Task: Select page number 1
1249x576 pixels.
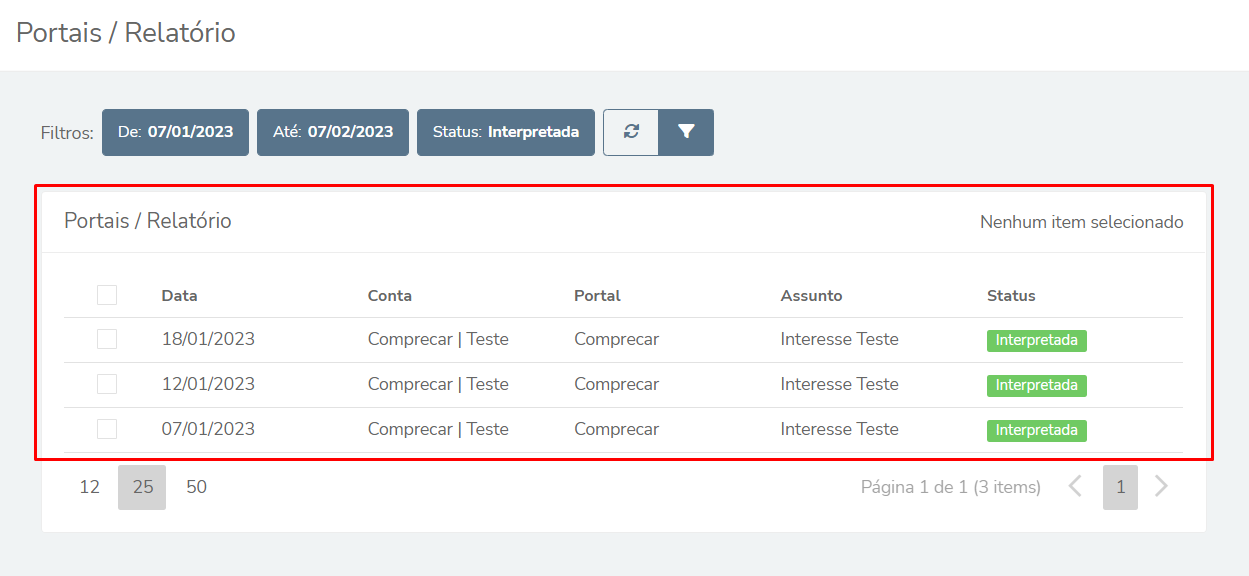Action: coord(1120,487)
